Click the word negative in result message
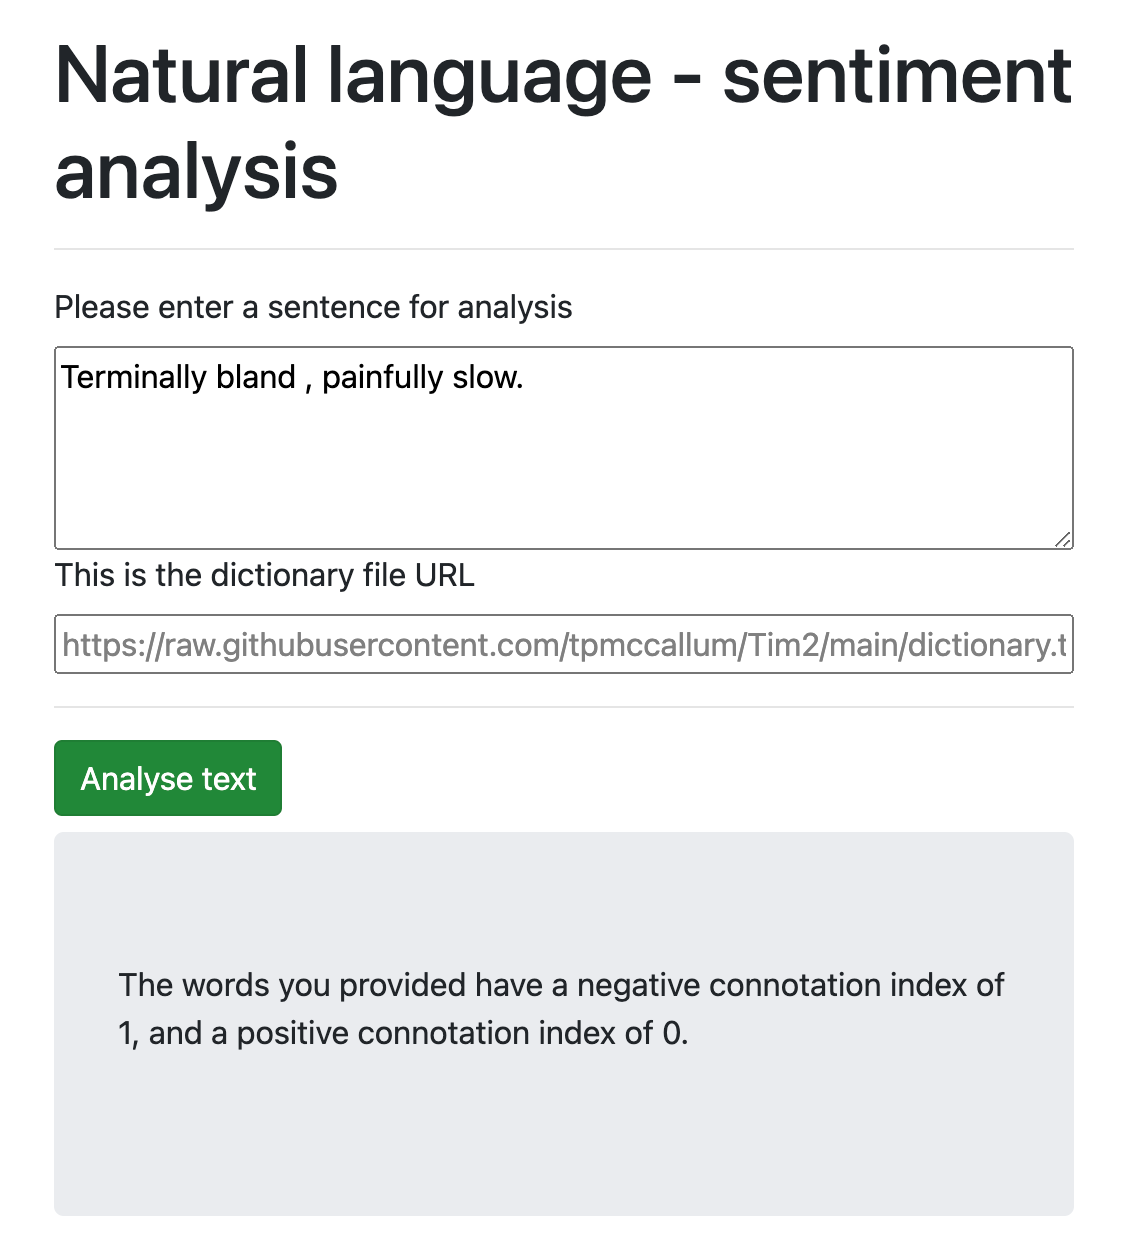Image resolution: width=1124 pixels, height=1256 pixels. click(x=638, y=985)
